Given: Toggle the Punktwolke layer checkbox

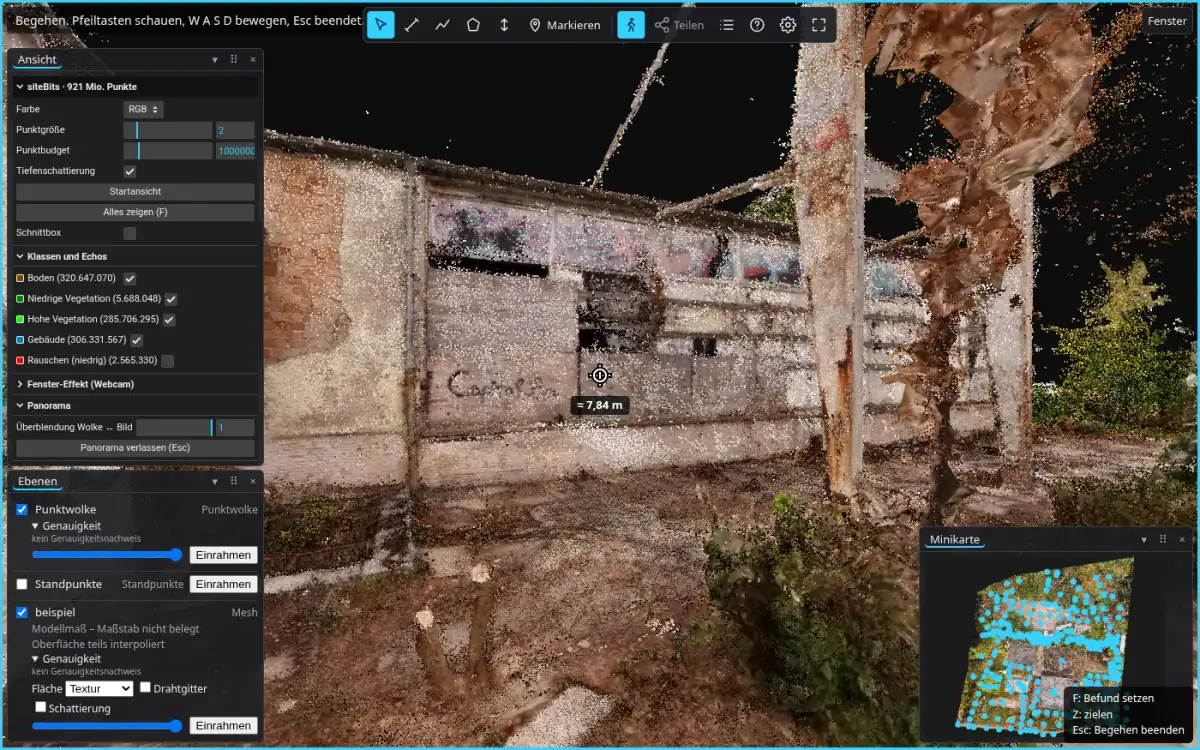Looking at the screenshot, I should tap(22, 510).
